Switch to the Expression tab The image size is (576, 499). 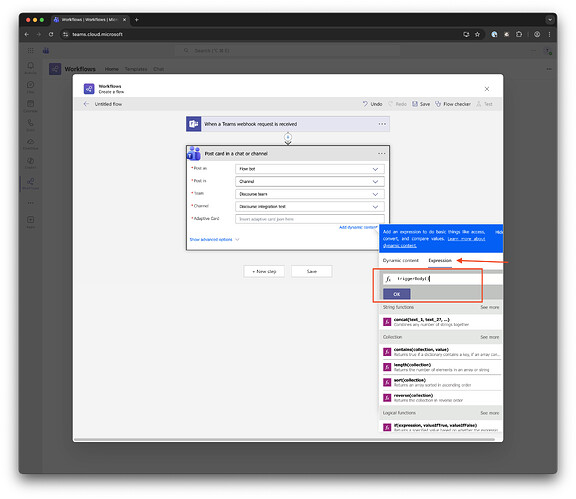440,261
